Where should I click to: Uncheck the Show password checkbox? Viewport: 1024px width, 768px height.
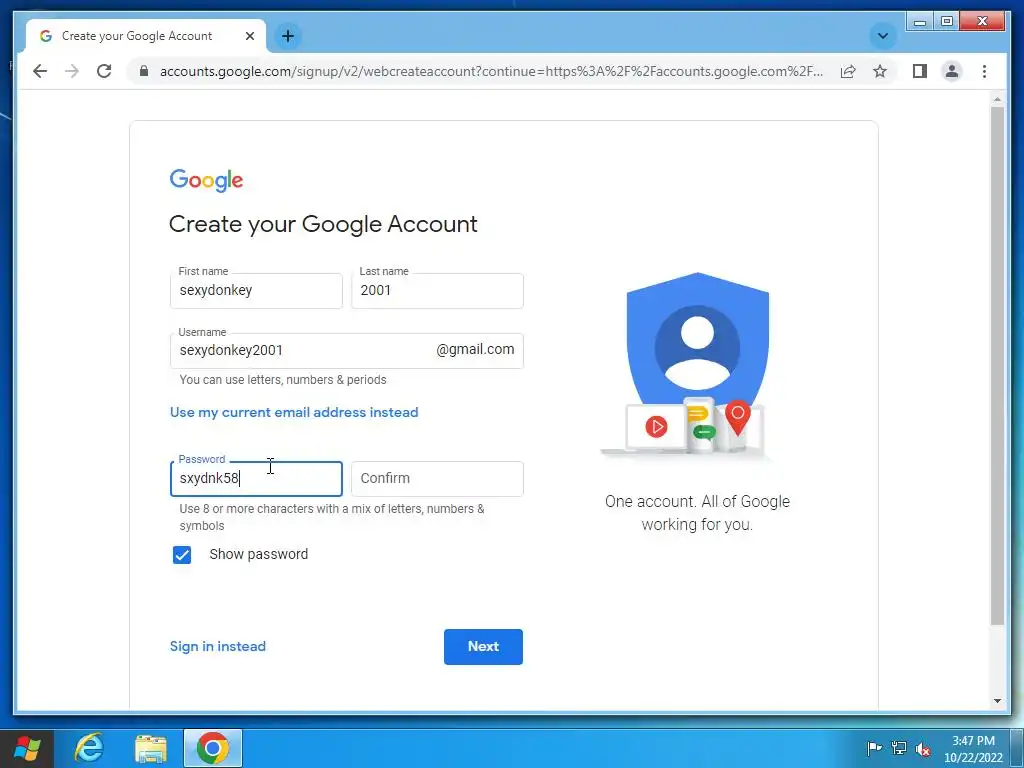point(182,554)
